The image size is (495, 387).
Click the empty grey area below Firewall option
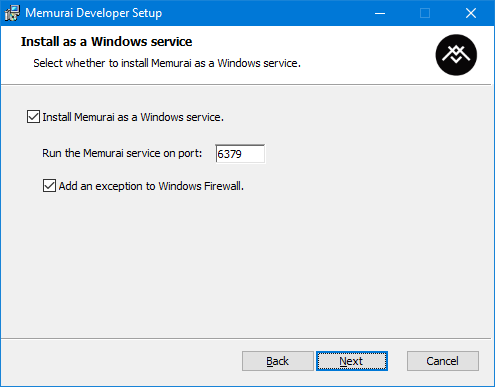(x=246, y=263)
